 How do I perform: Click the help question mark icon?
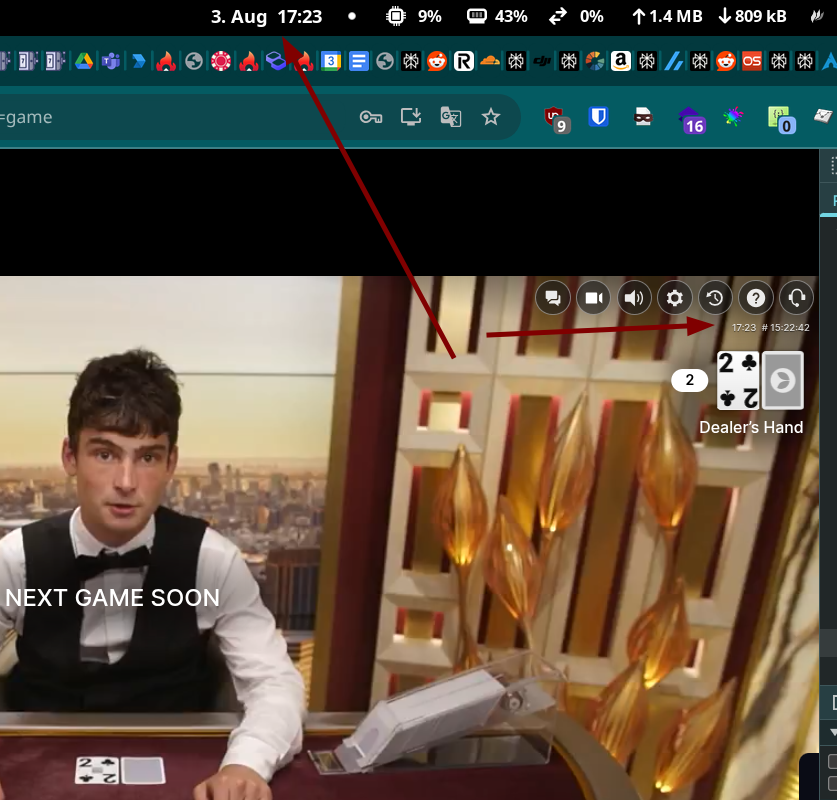pos(756,297)
